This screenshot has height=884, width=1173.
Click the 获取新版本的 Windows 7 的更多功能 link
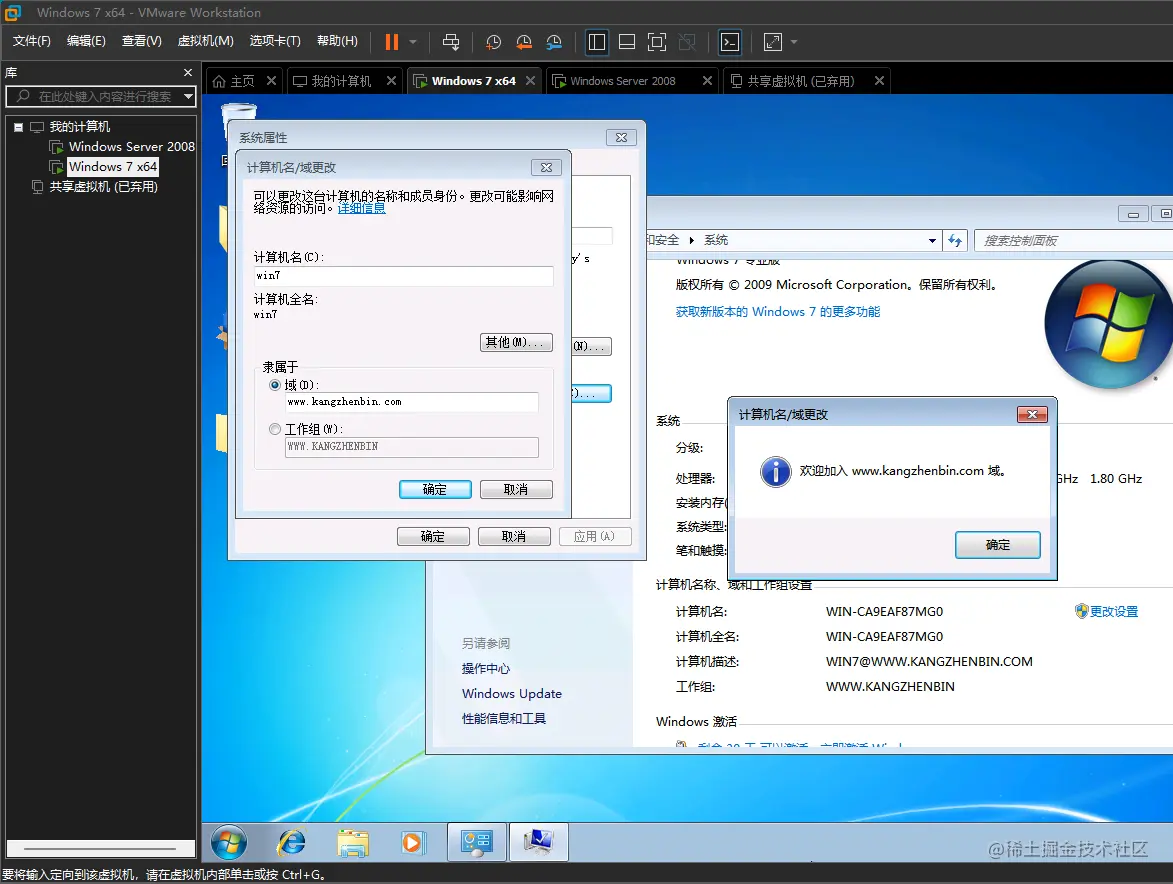click(x=777, y=312)
